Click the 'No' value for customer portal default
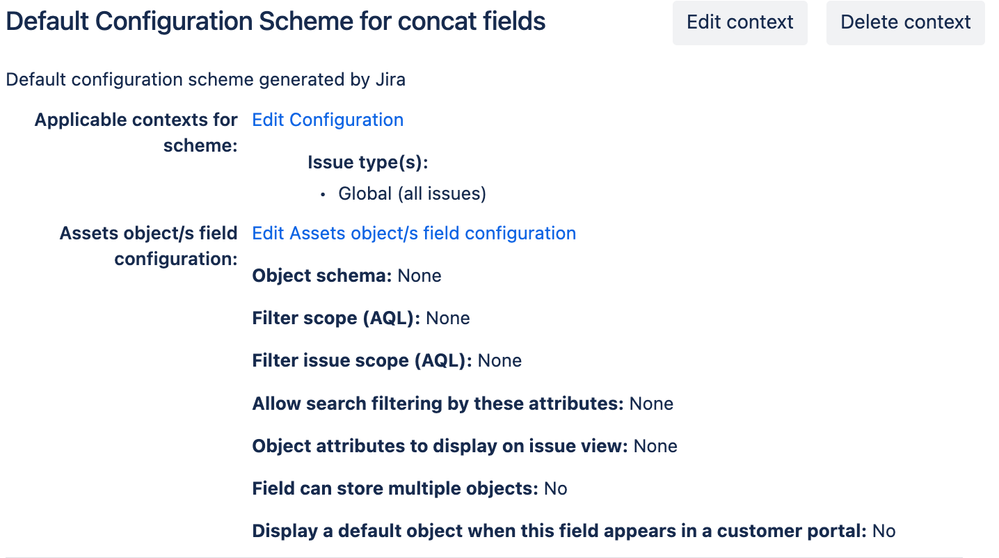The image size is (999, 558). tap(883, 531)
